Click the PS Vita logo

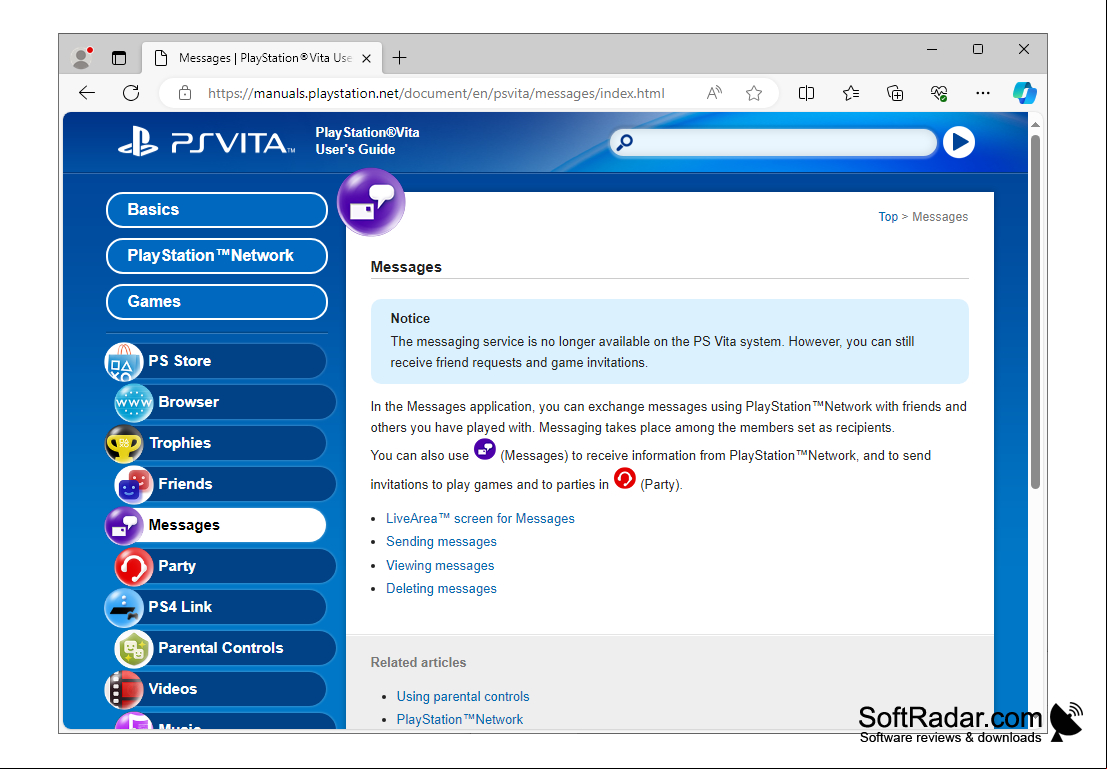207,142
